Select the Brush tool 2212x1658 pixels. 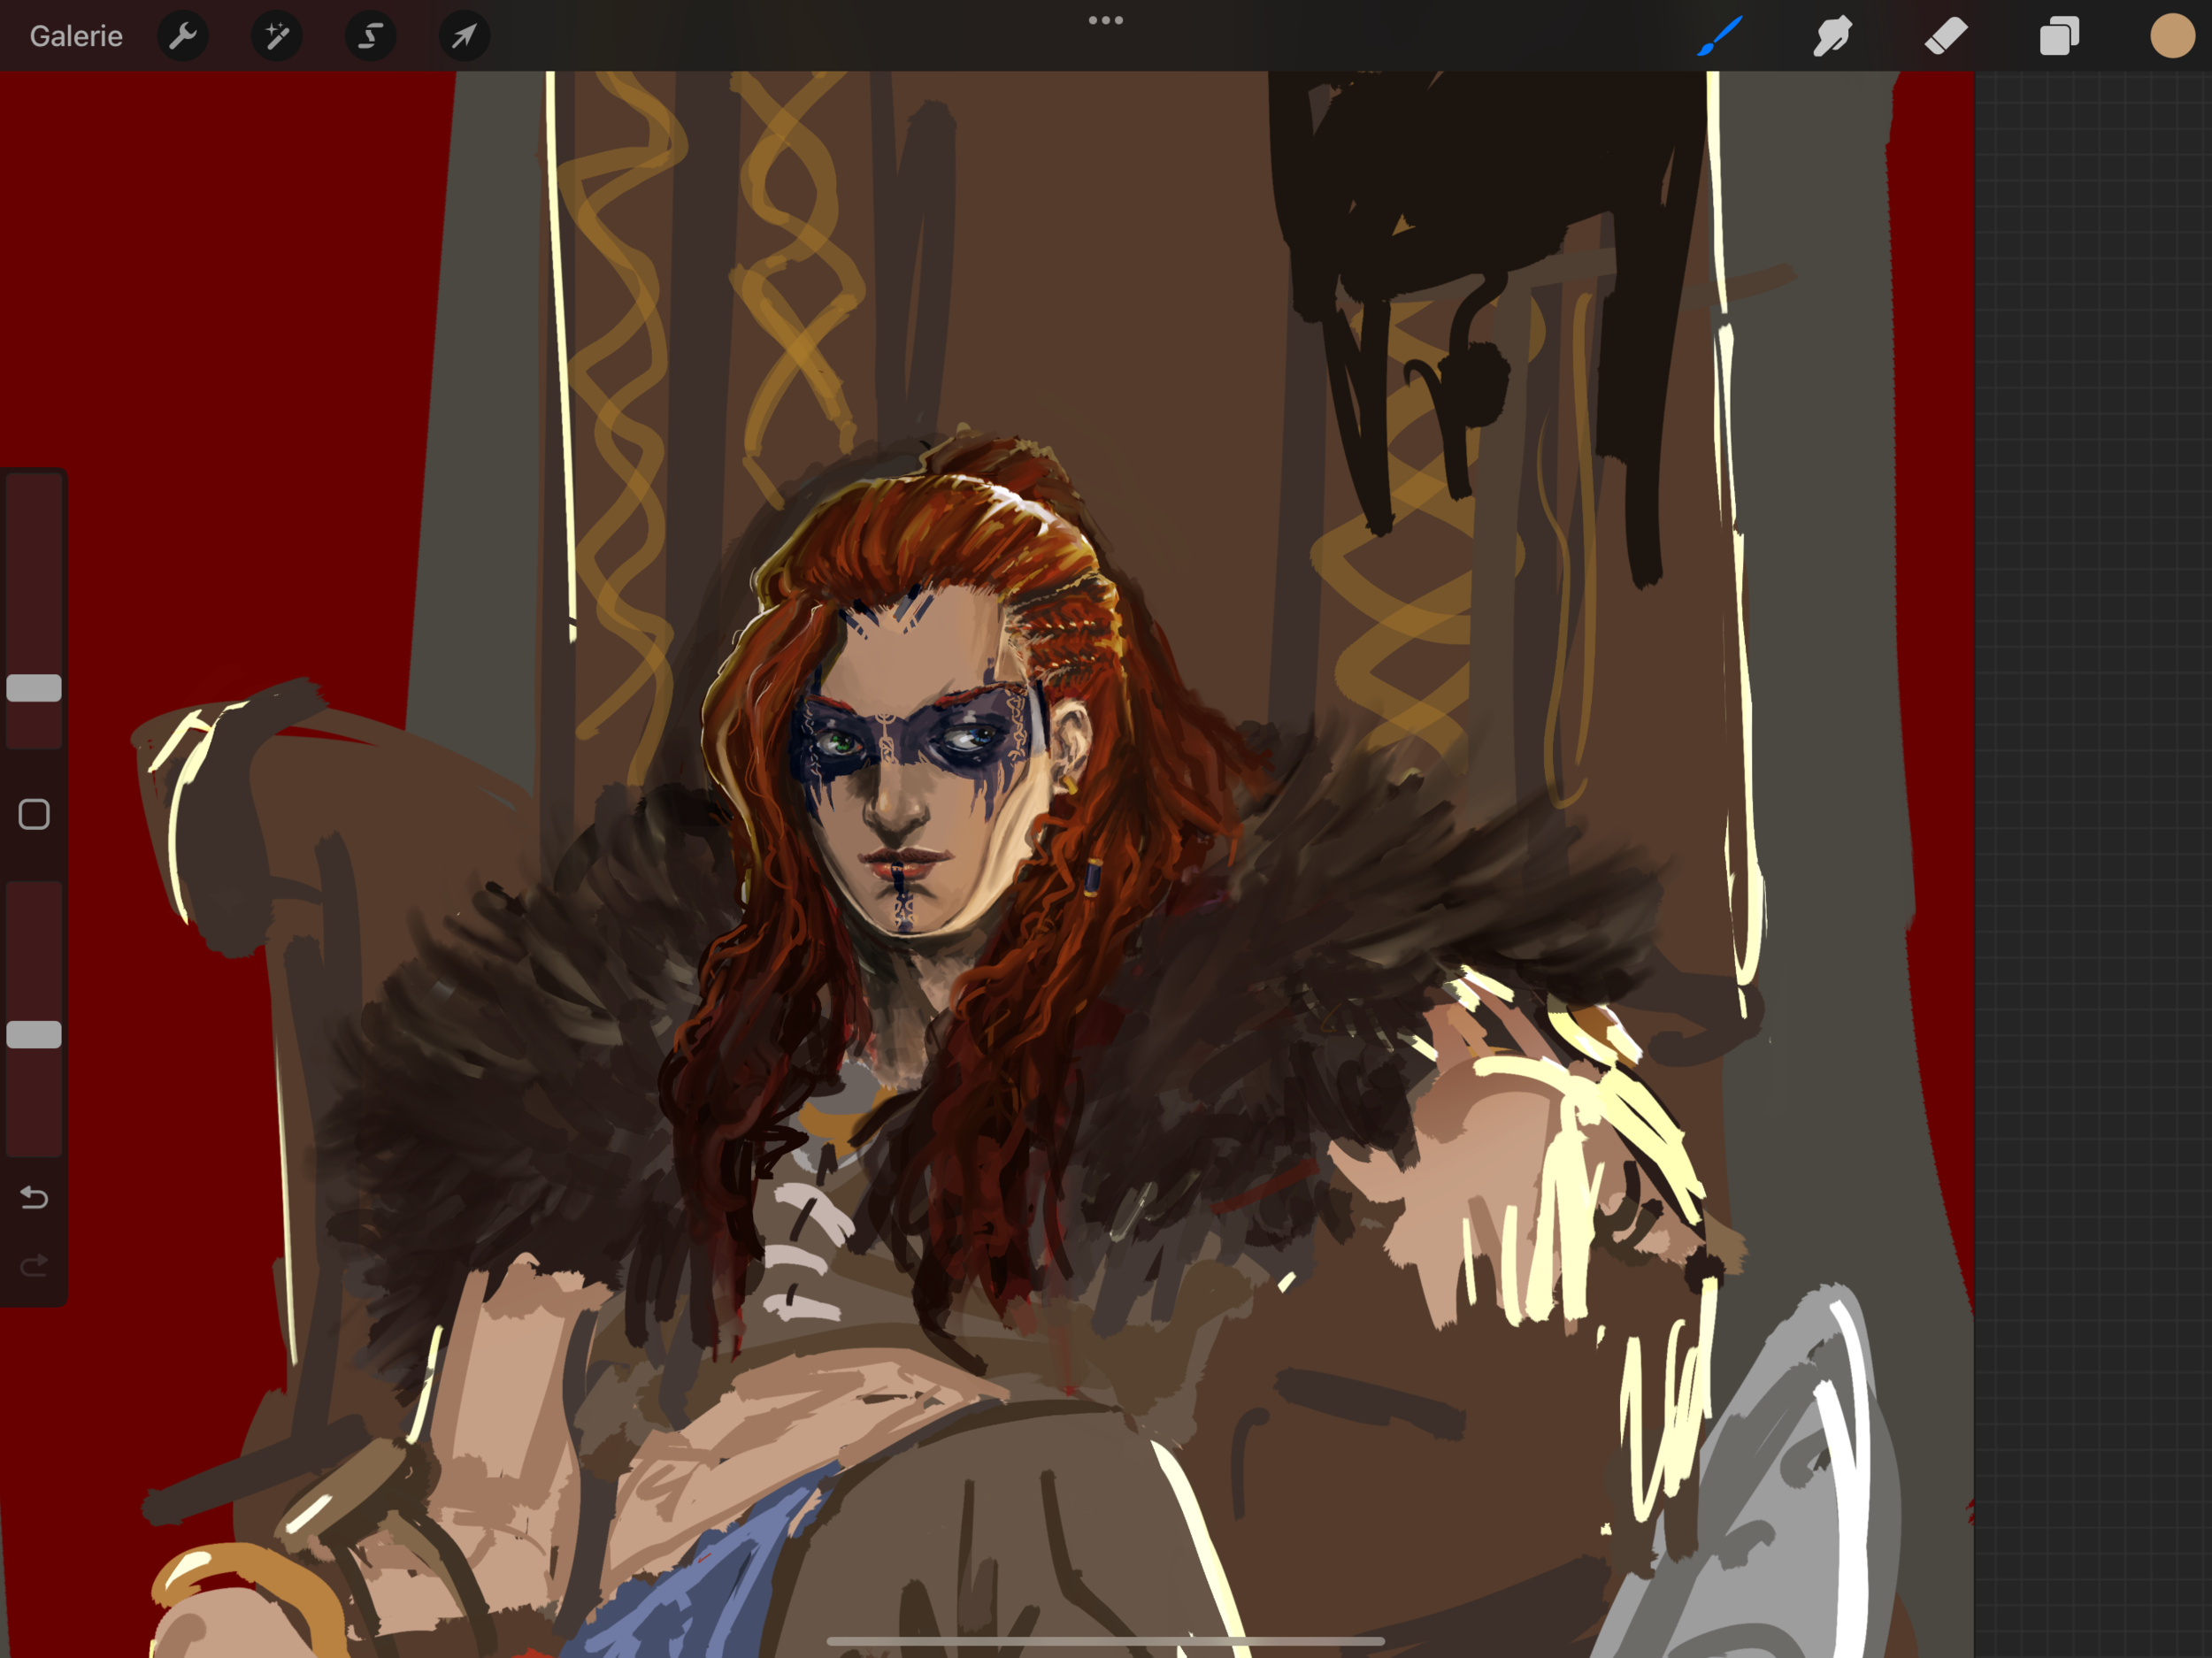click(1720, 37)
